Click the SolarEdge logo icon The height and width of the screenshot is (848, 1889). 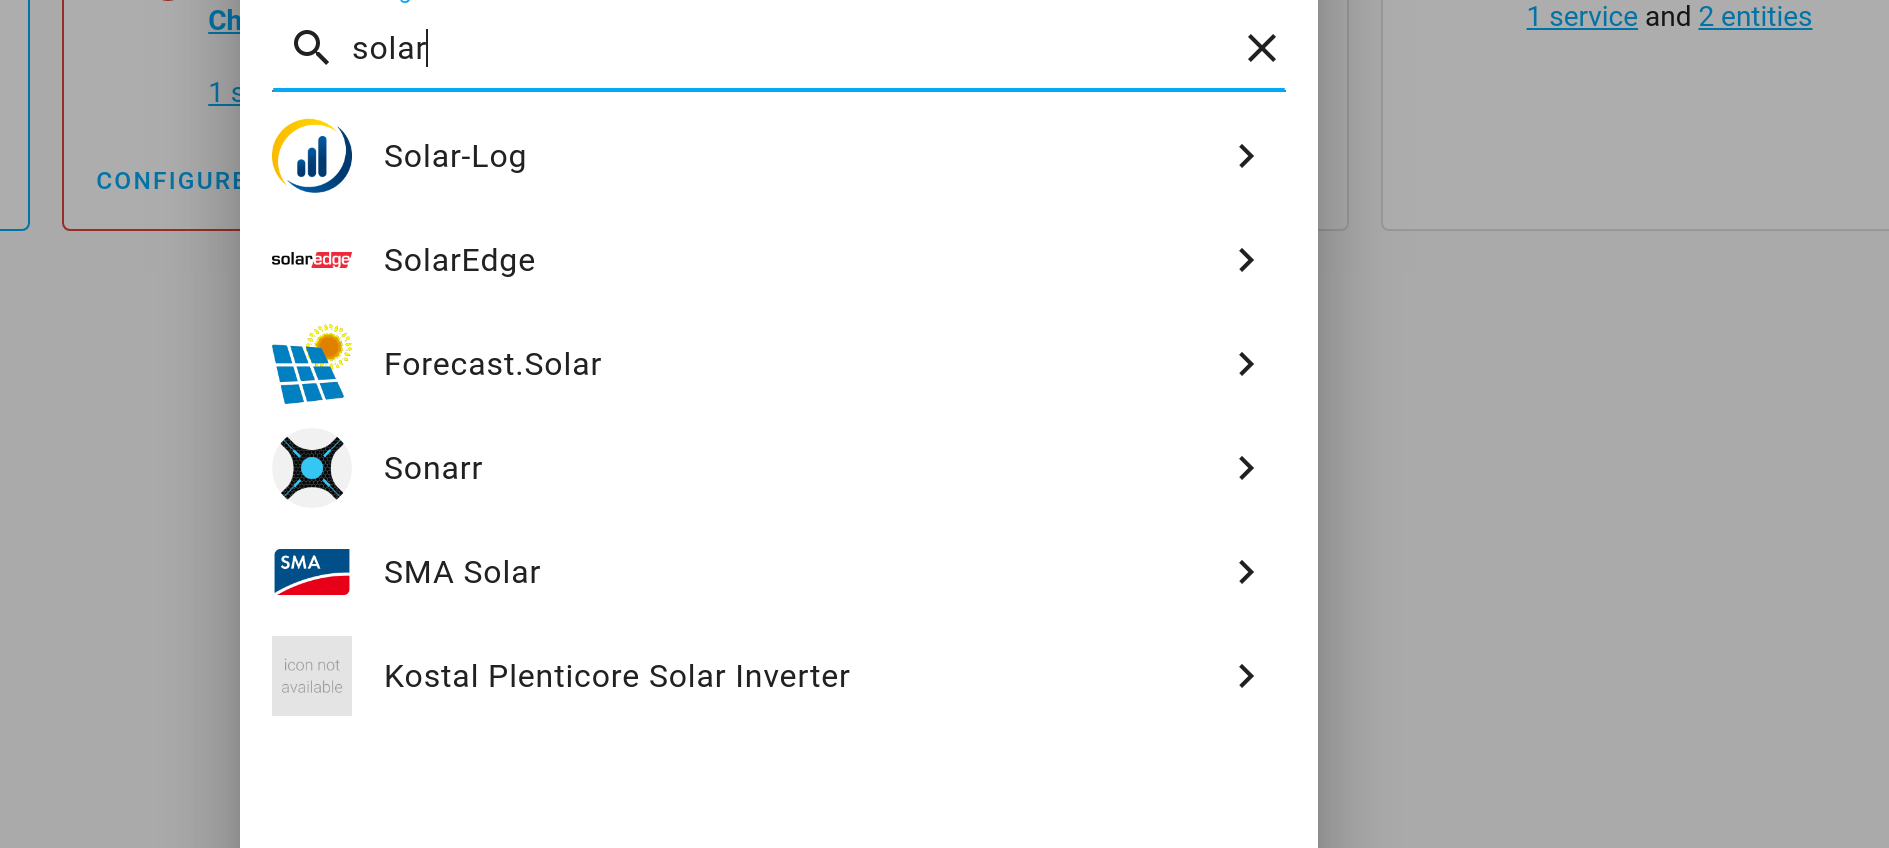(x=311, y=260)
